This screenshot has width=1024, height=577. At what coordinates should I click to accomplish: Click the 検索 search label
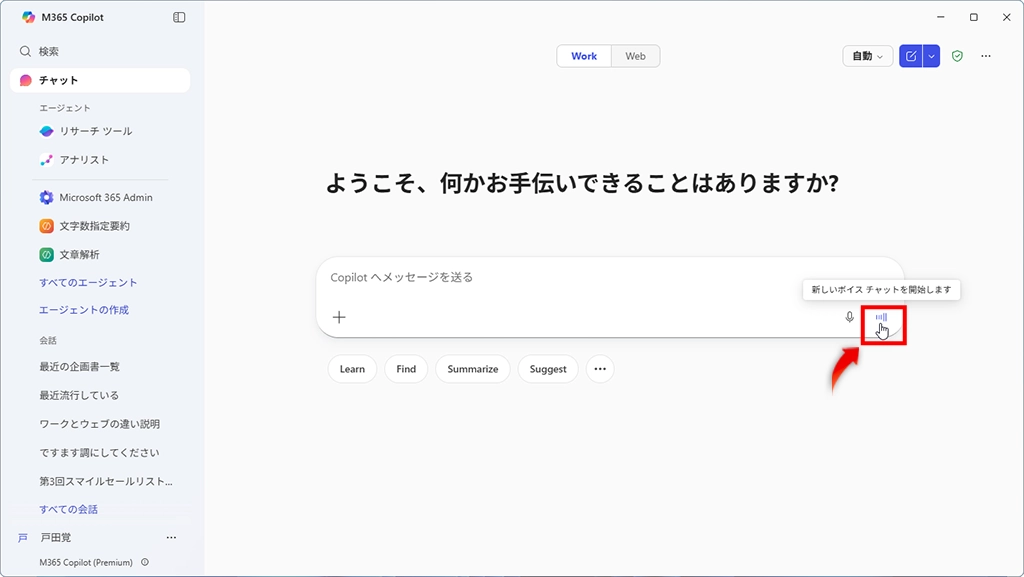49,52
